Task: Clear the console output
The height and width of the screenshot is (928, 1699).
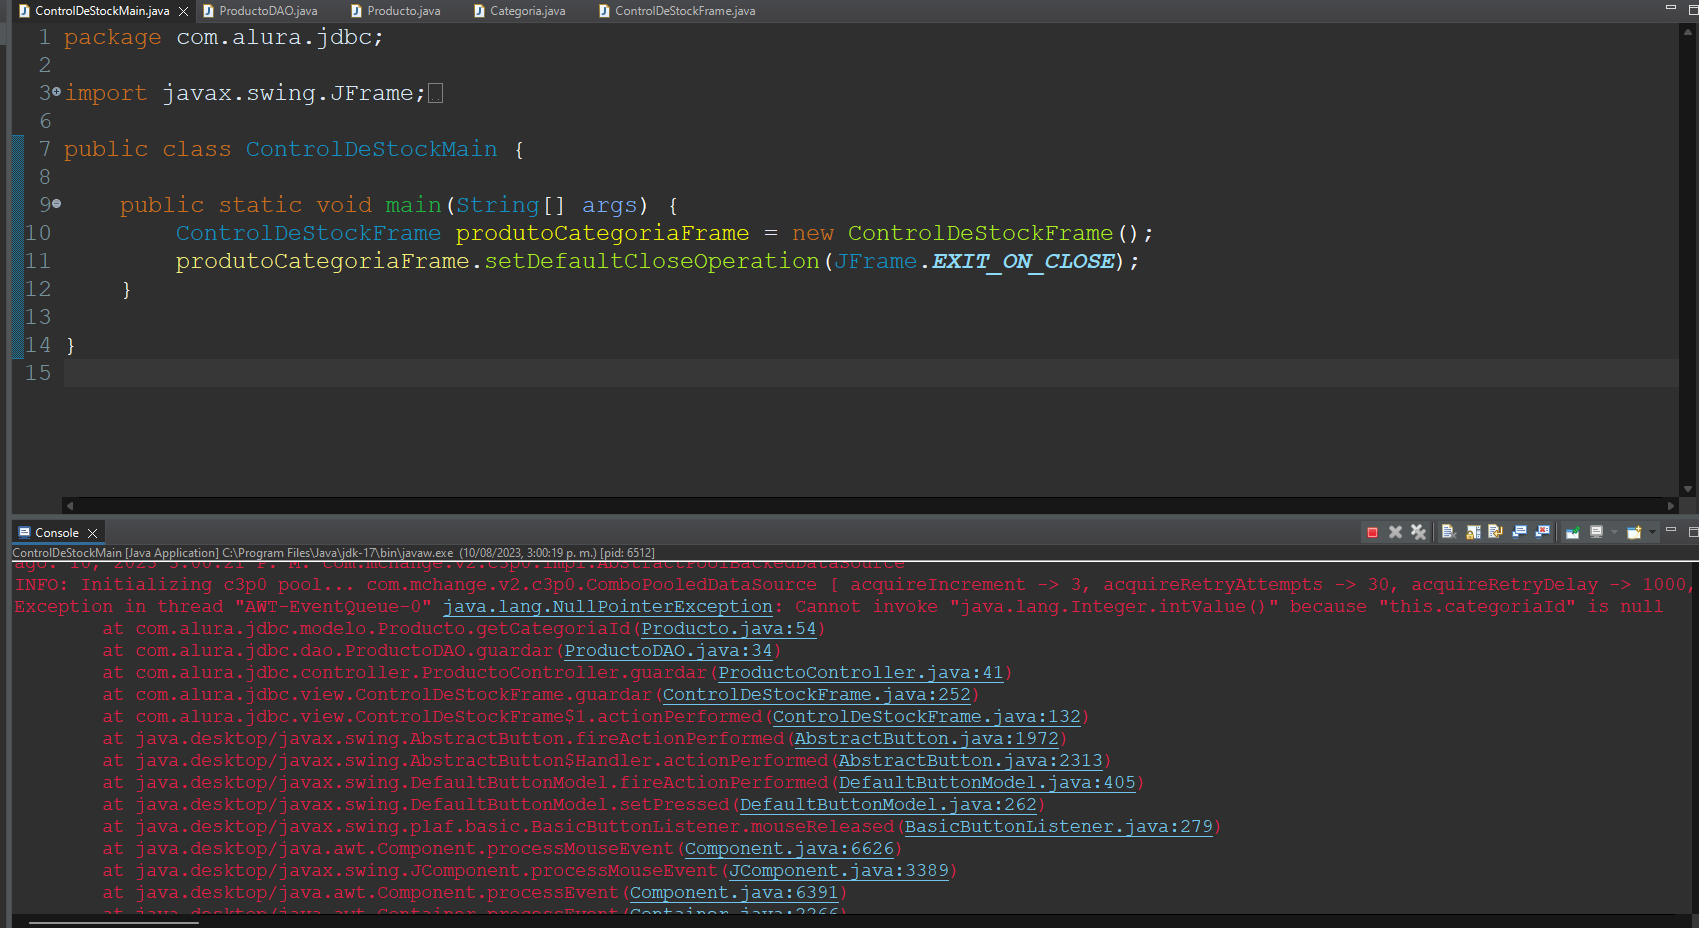Action: pyautogui.click(x=1448, y=532)
